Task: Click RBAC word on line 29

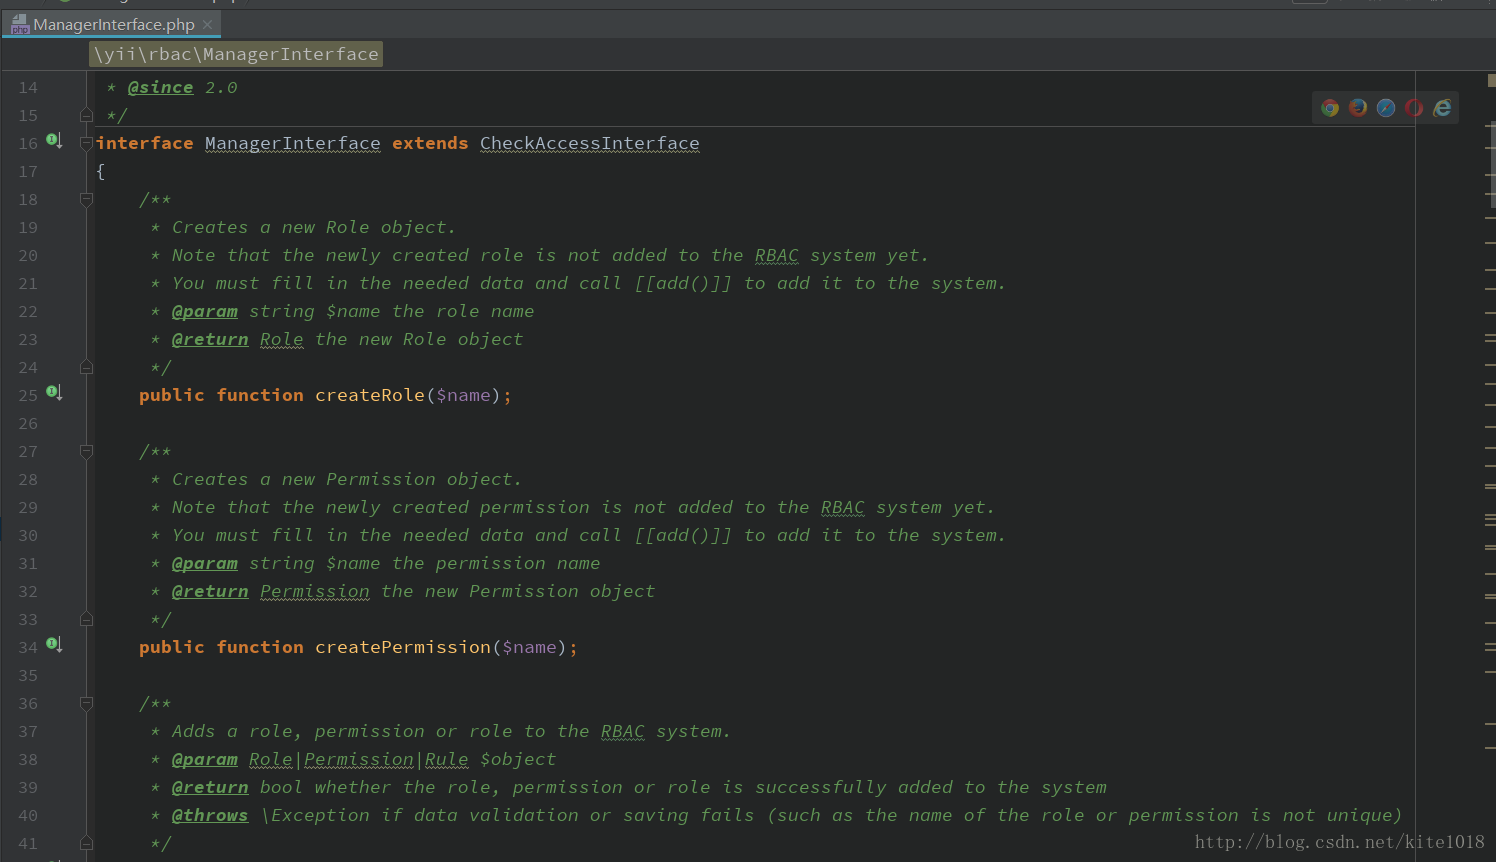Action: click(843, 508)
